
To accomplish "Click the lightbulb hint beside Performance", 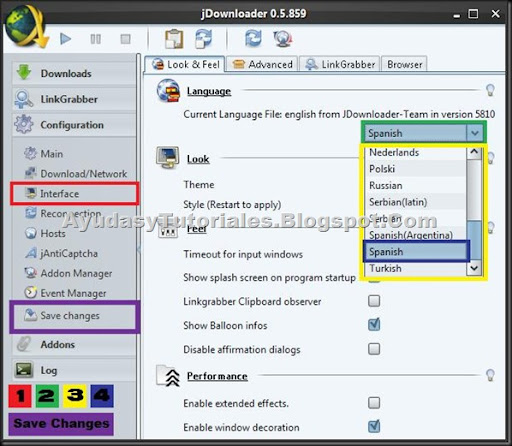I will 490,375.
